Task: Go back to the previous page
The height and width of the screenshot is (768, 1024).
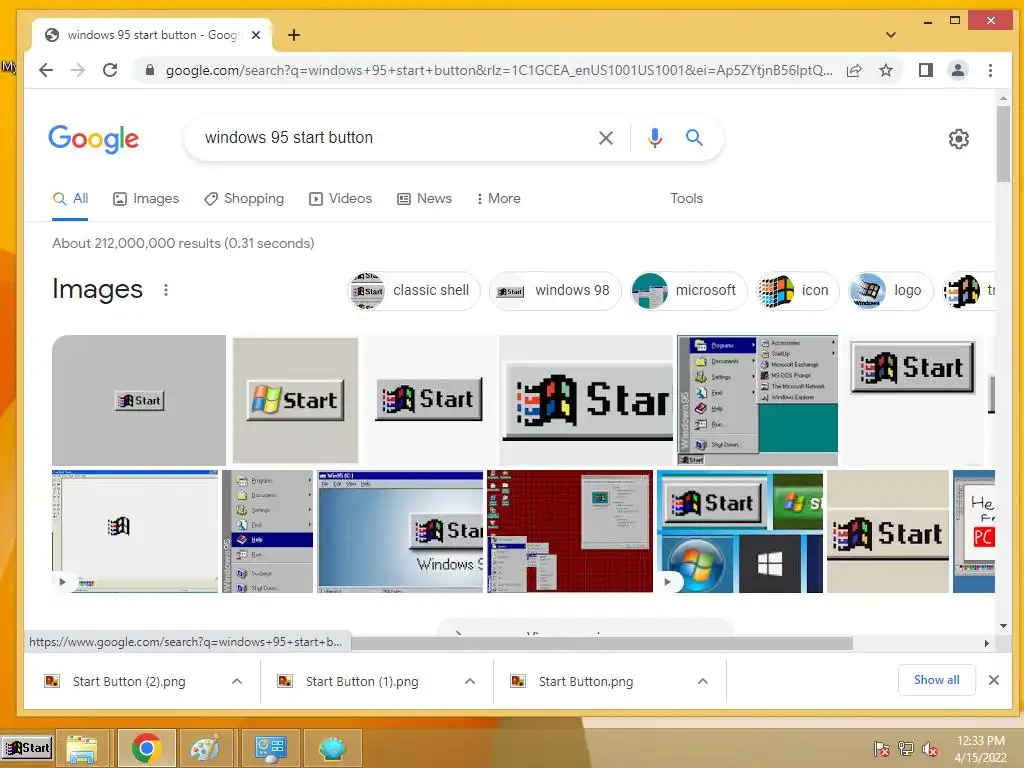Action: 46,70
